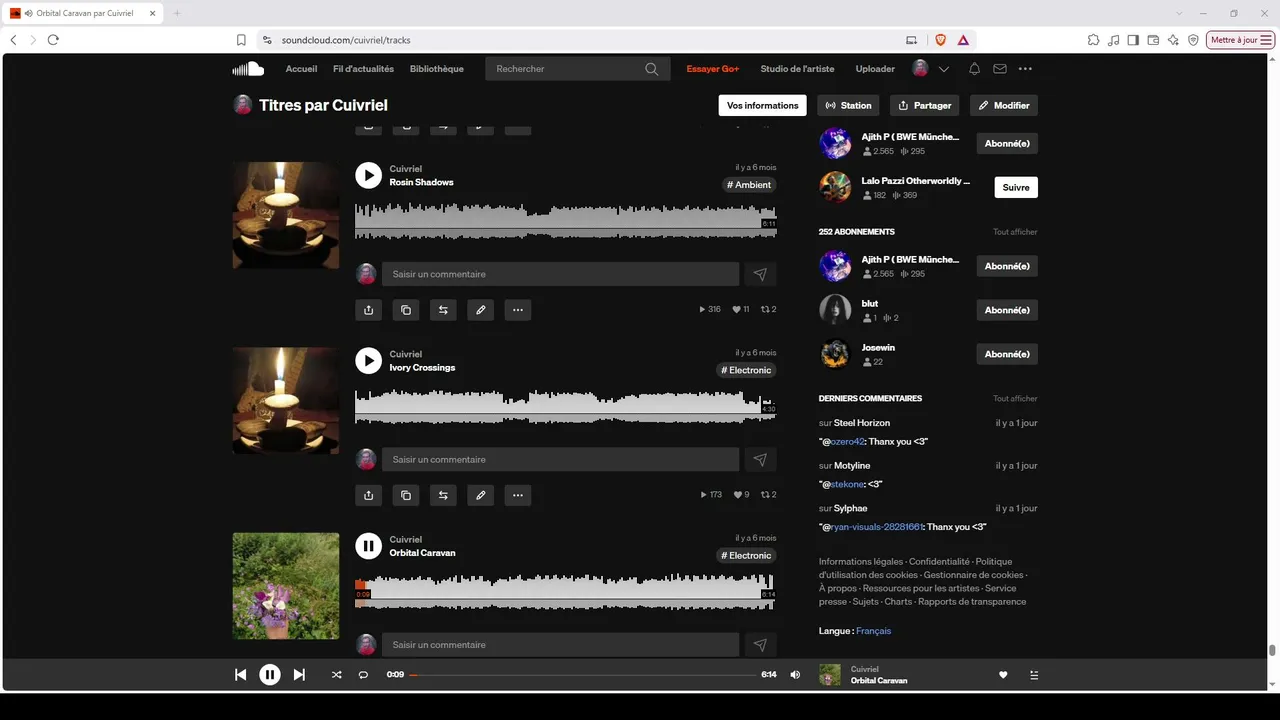This screenshot has width=1280, height=720.
Task: Open the notifications bell
Action: tap(974, 69)
